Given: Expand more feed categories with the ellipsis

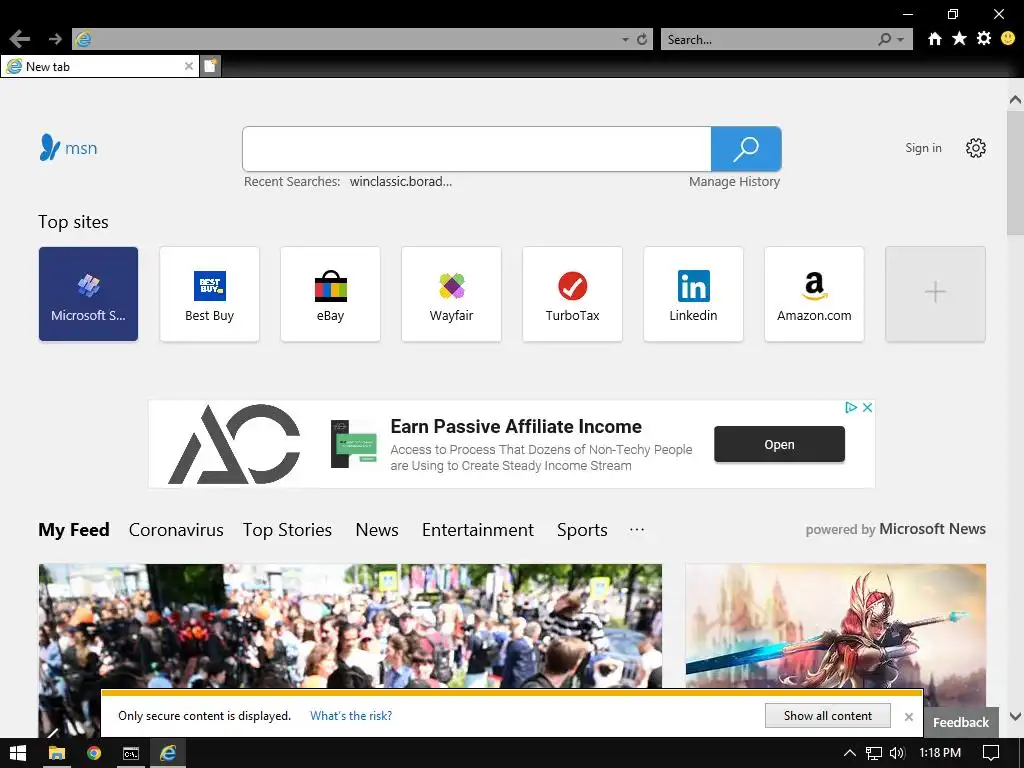Looking at the screenshot, I should coord(637,530).
